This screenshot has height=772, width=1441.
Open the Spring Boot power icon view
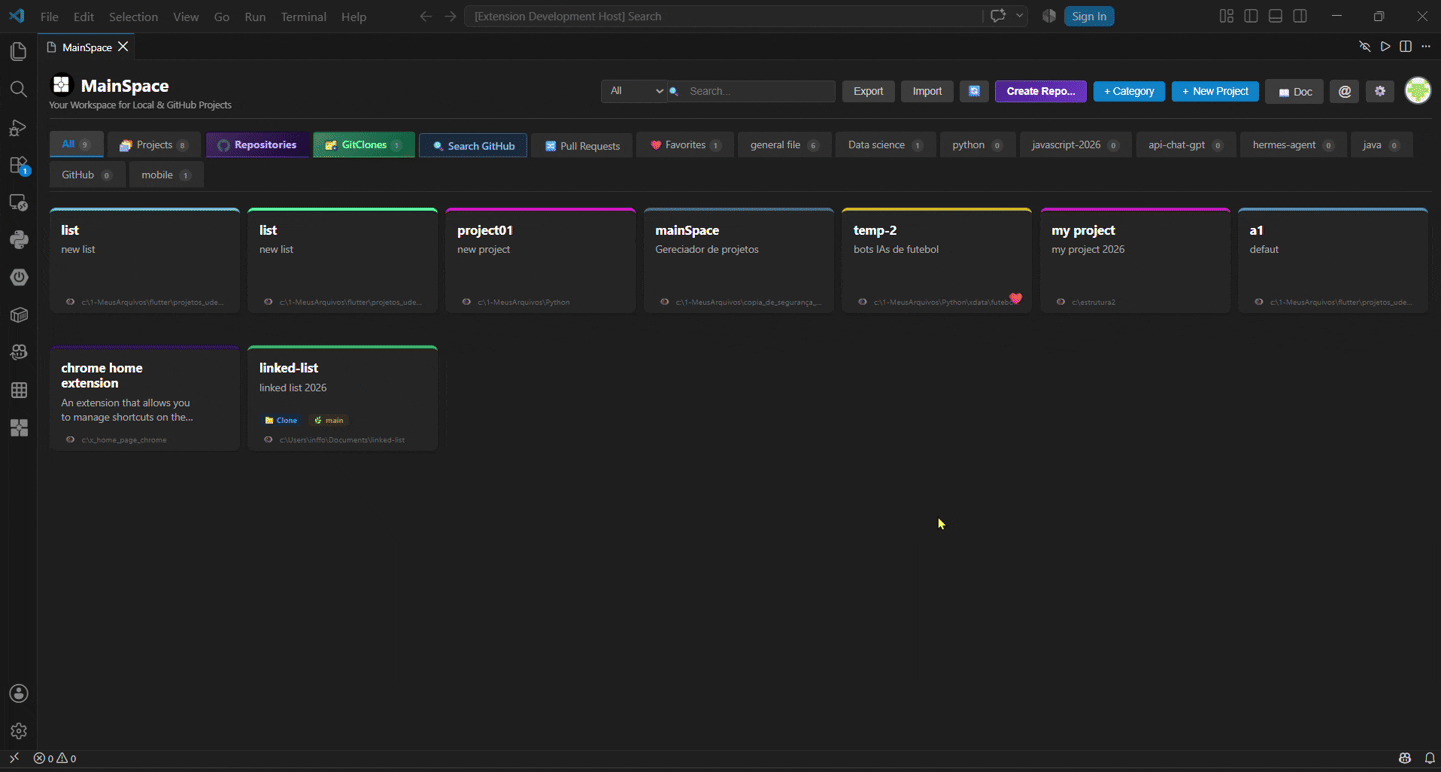18,277
